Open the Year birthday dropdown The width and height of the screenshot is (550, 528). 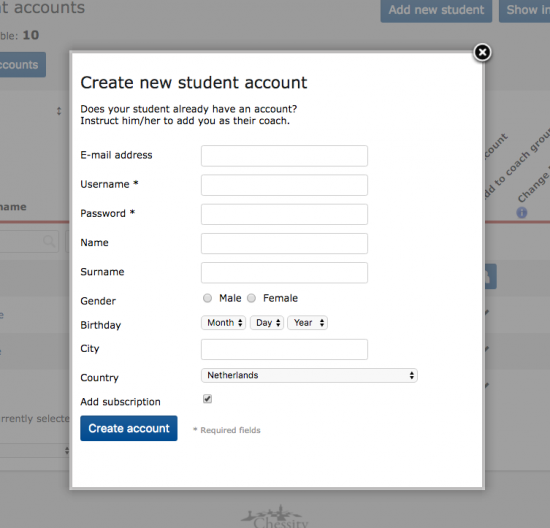coord(308,323)
